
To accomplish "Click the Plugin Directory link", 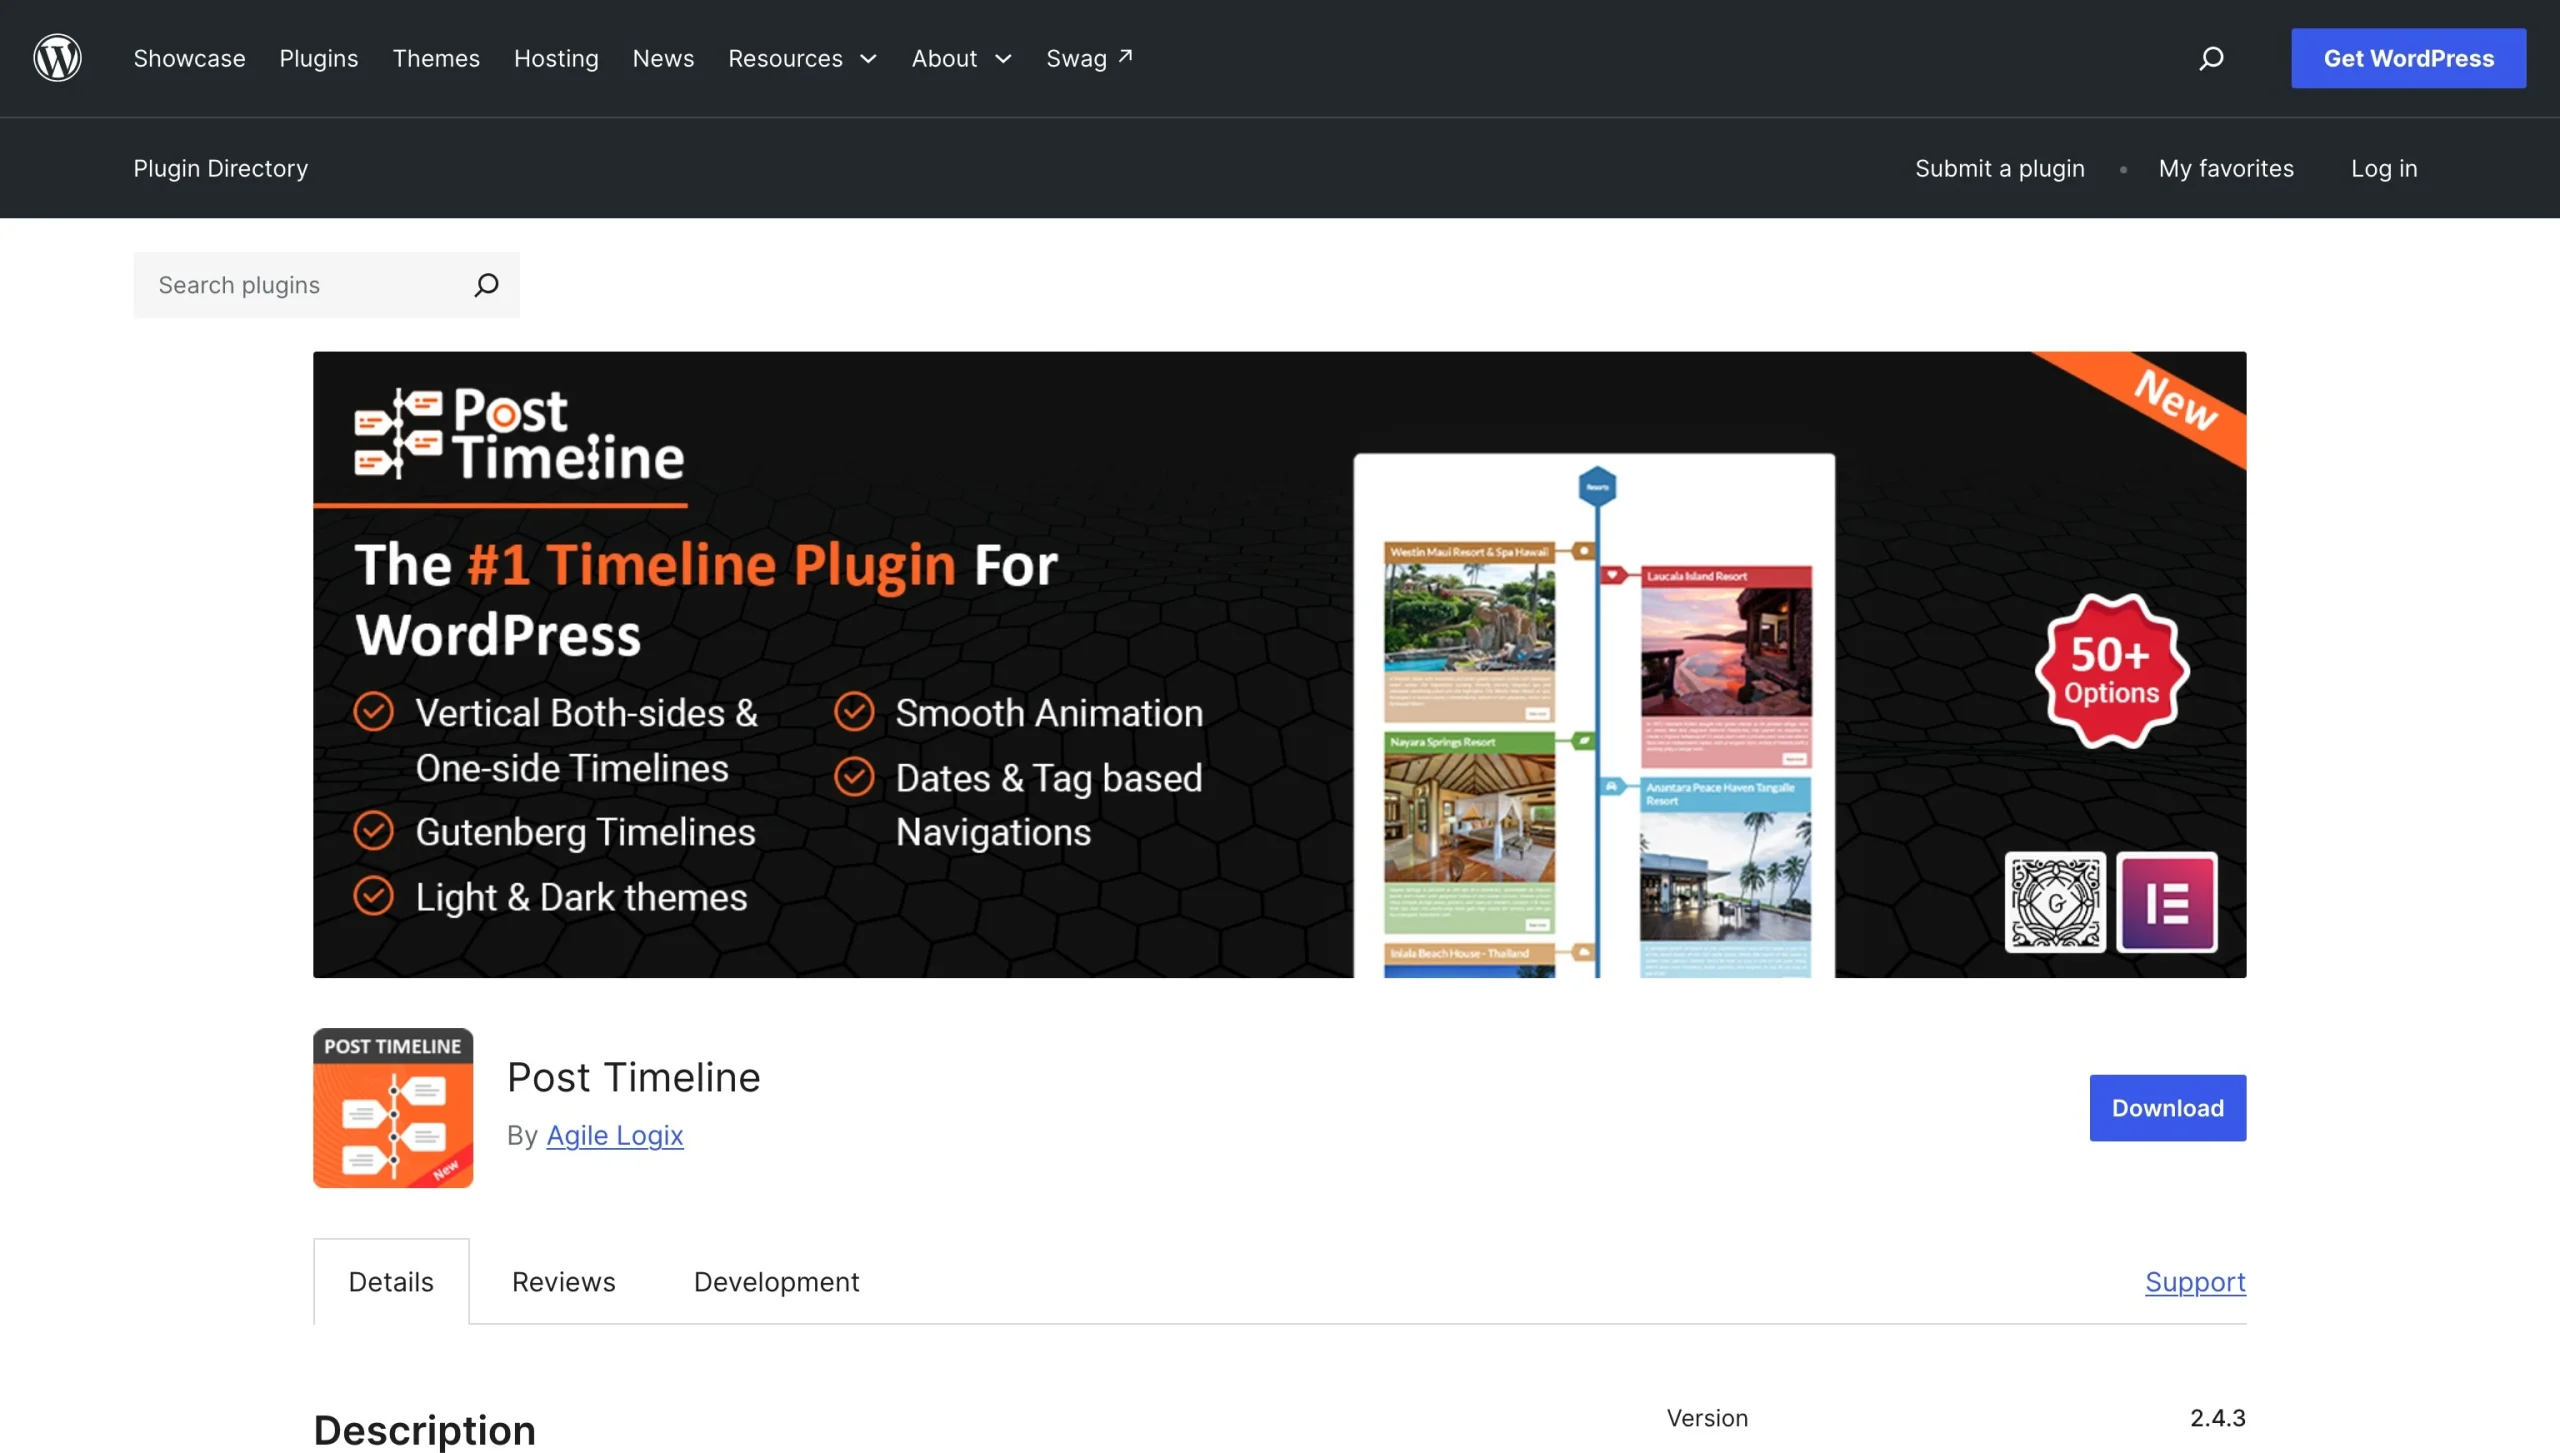I will (x=220, y=168).
